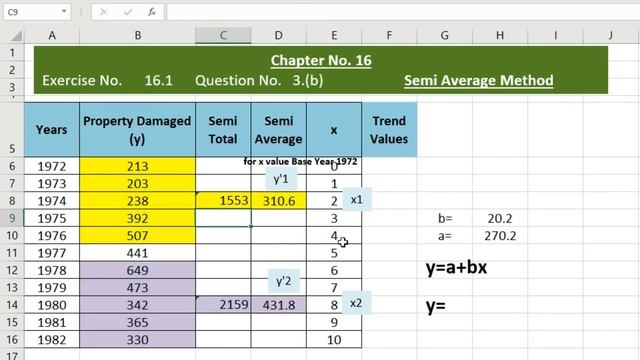Screen dimensions: 640x360
Task: Select the 'Years' header cell
Action: click(52, 130)
